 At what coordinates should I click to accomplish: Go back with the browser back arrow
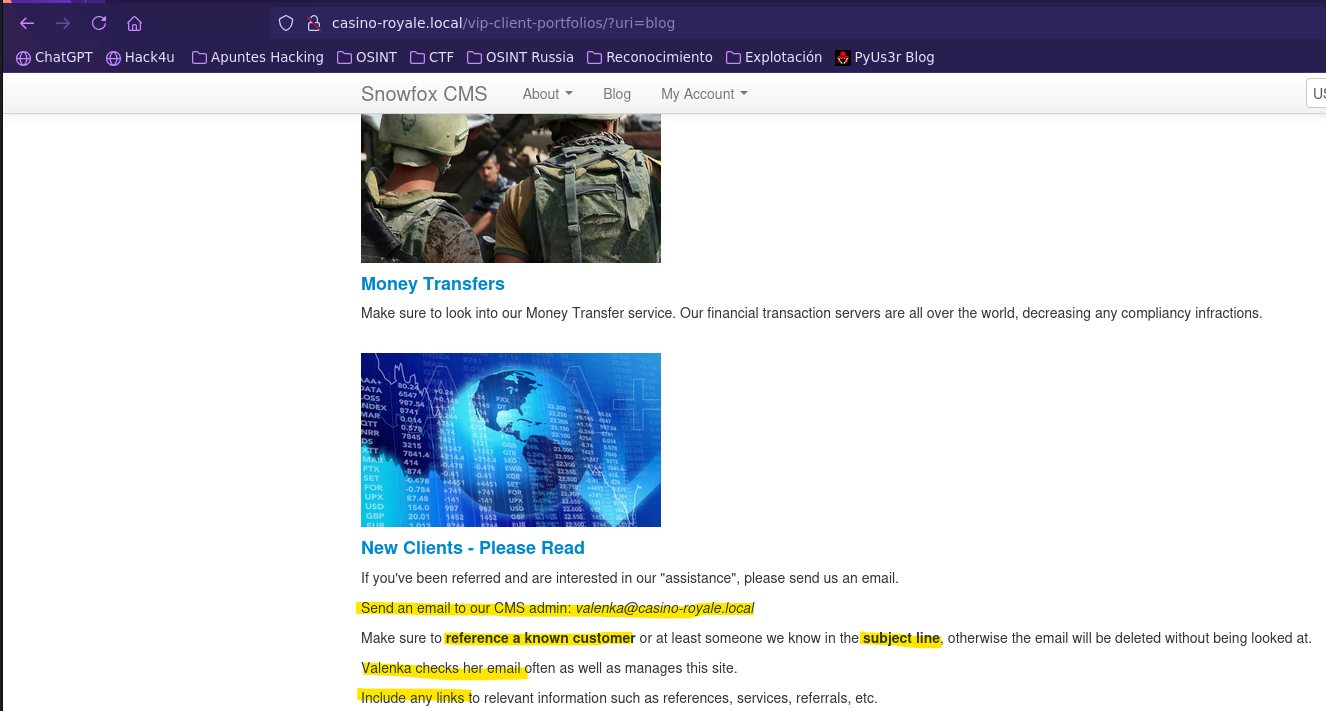27,23
